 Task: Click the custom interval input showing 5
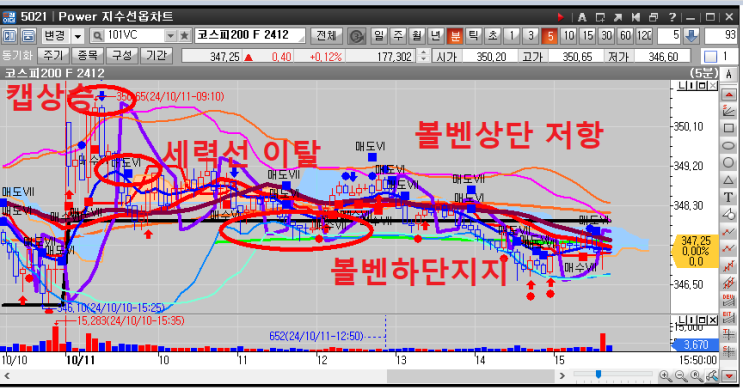click(x=669, y=36)
